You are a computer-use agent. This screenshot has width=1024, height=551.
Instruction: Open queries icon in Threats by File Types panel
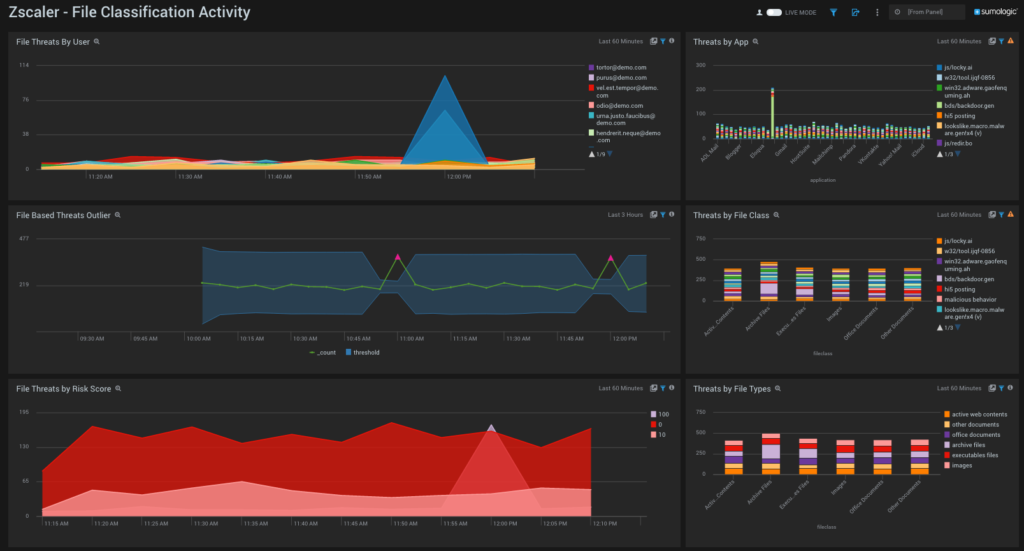pos(992,388)
